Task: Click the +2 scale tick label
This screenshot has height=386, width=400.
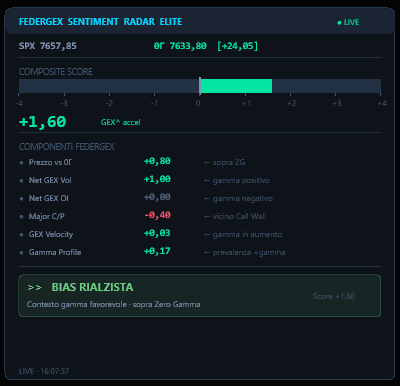Action: 292,103
